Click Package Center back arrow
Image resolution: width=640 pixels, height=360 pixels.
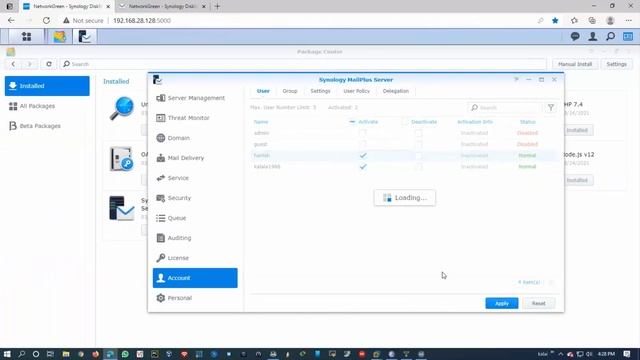click(13, 64)
